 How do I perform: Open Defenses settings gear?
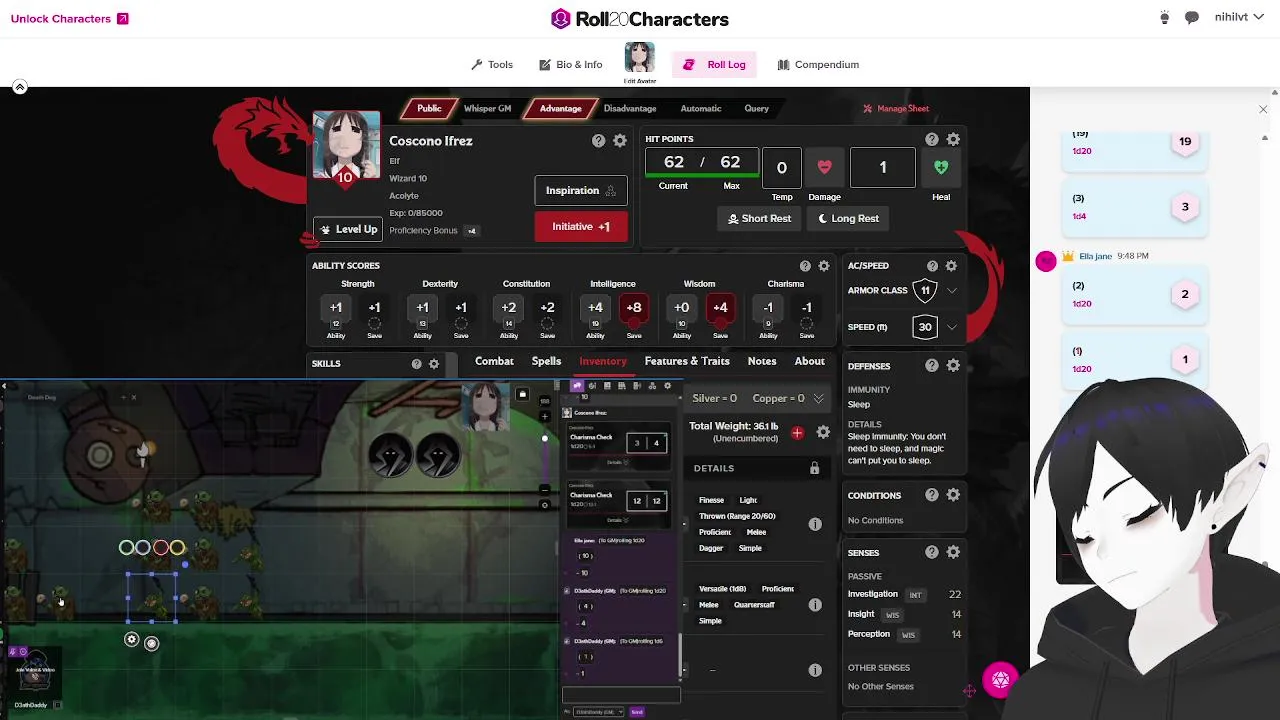coord(953,366)
